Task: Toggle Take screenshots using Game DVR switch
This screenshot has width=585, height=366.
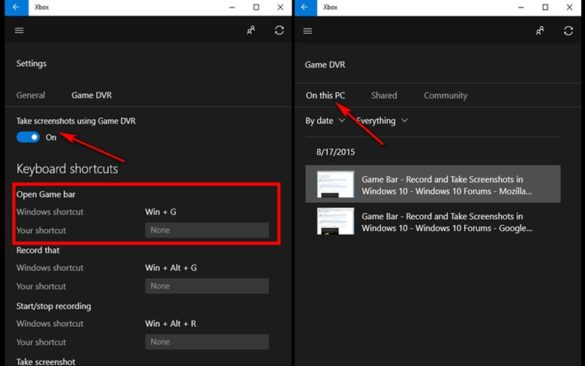Action: (28, 137)
